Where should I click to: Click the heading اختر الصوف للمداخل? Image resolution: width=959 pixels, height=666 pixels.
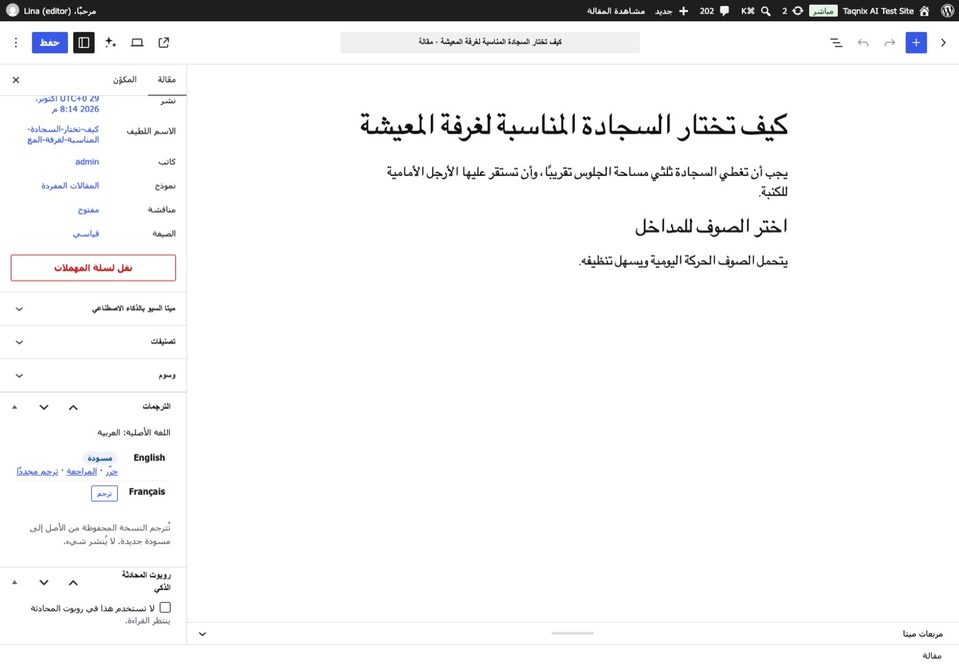pyautogui.click(x=711, y=227)
